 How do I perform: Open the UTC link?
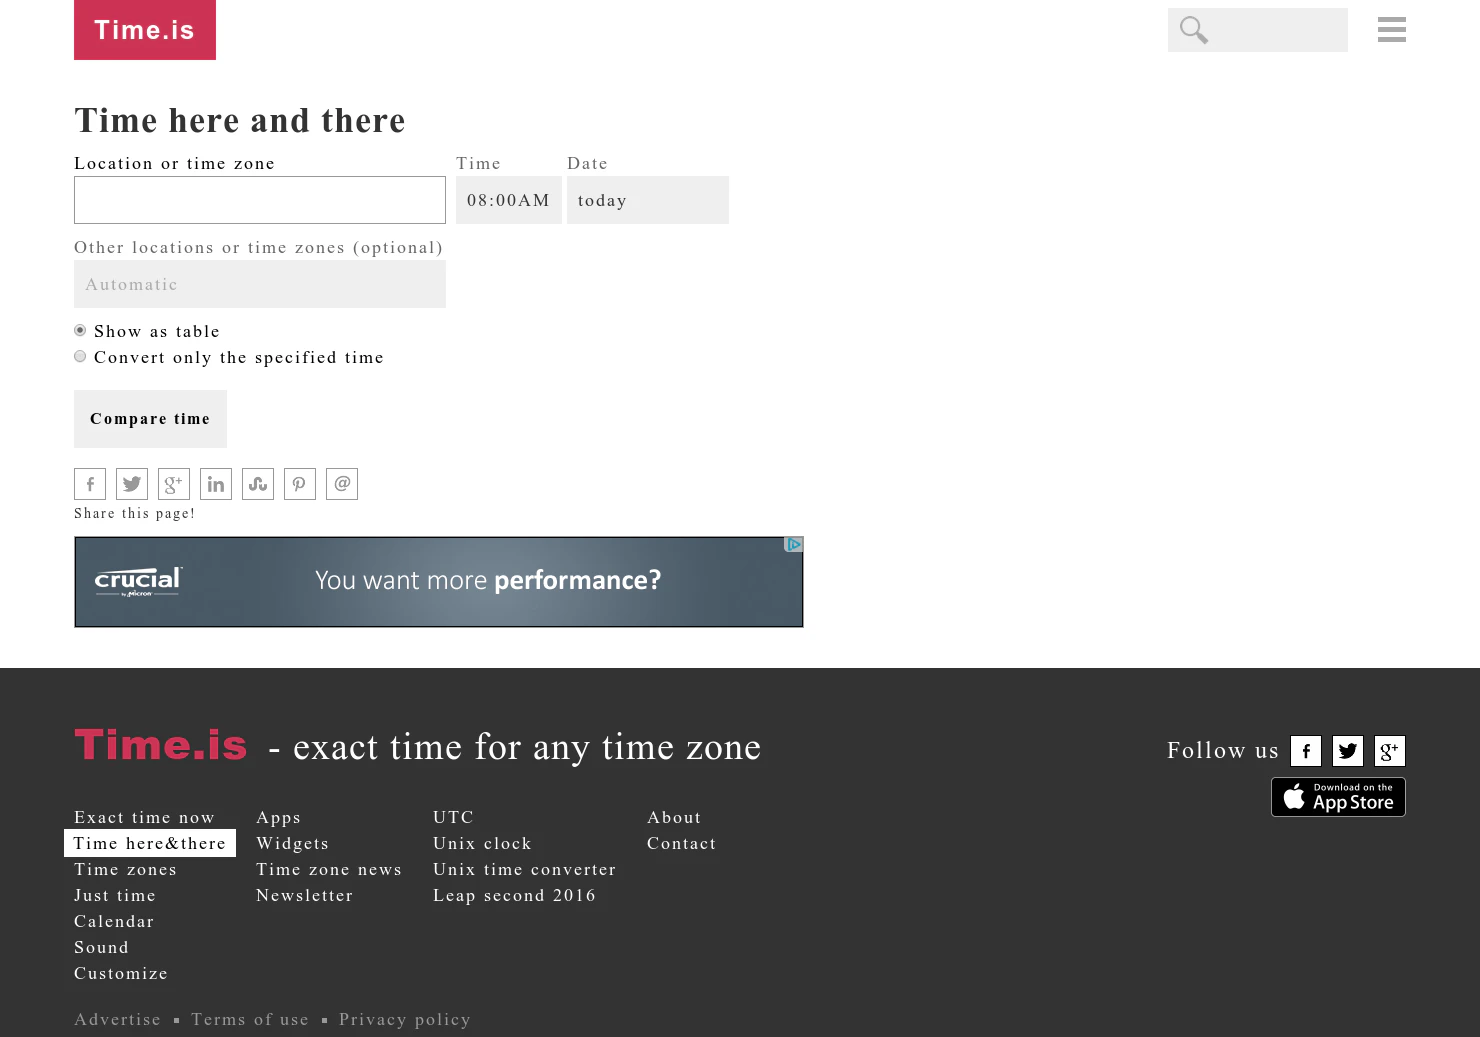click(x=454, y=817)
